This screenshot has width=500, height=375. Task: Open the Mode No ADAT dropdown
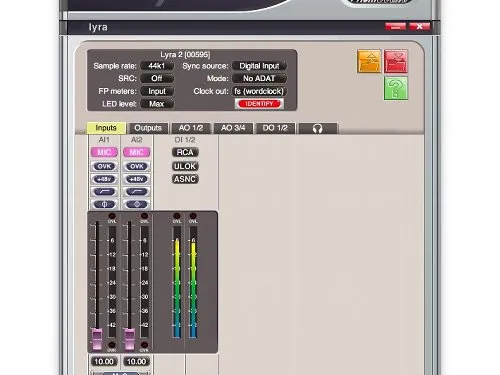coord(259,78)
